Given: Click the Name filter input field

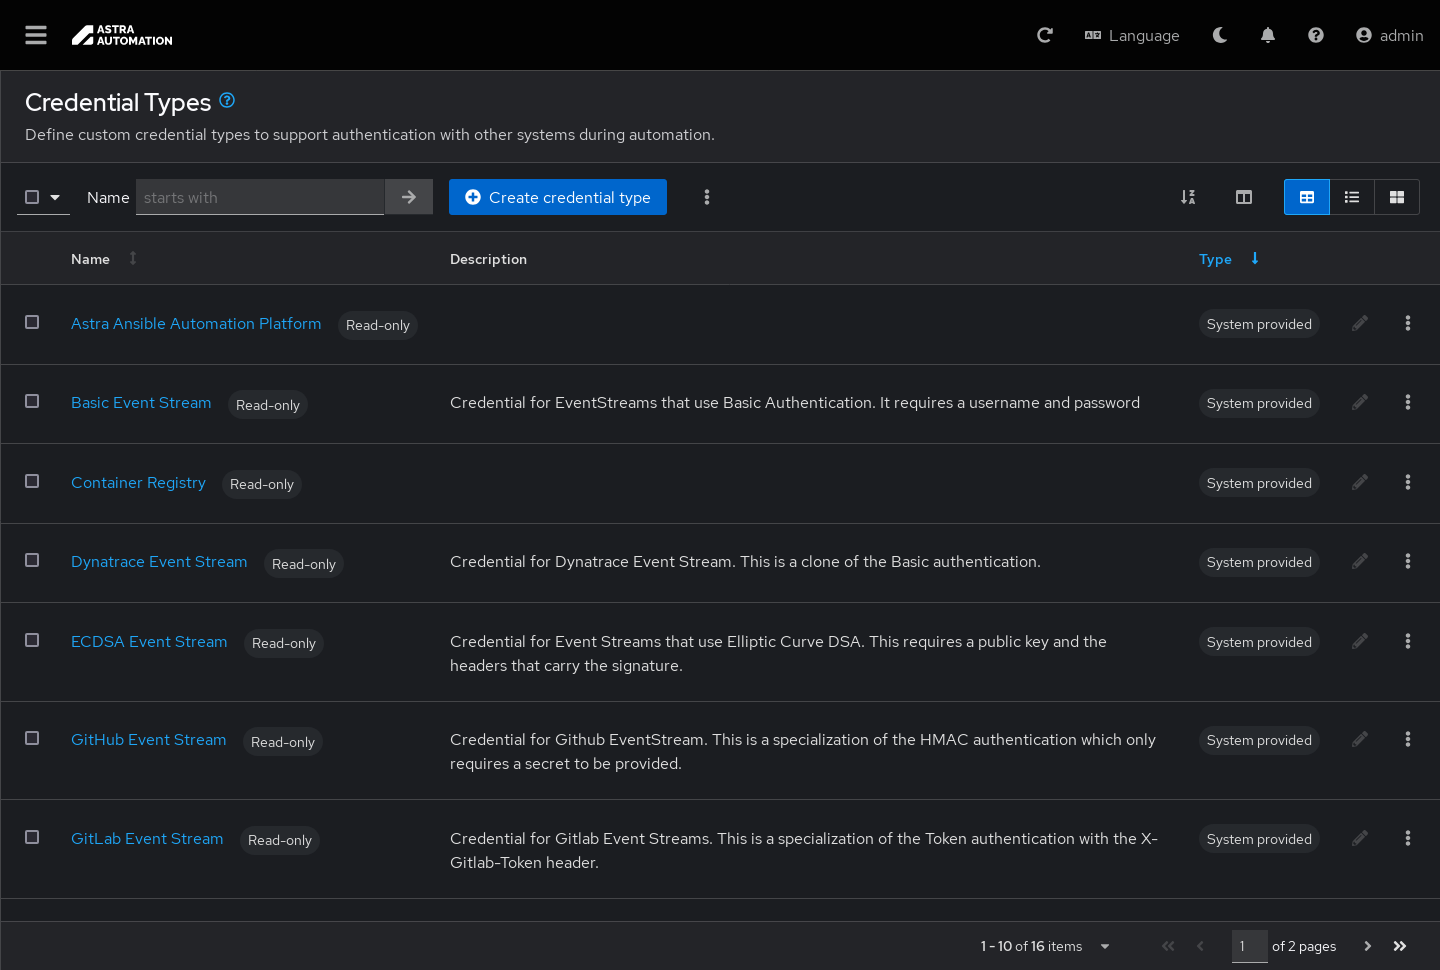Looking at the screenshot, I should [x=260, y=197].
